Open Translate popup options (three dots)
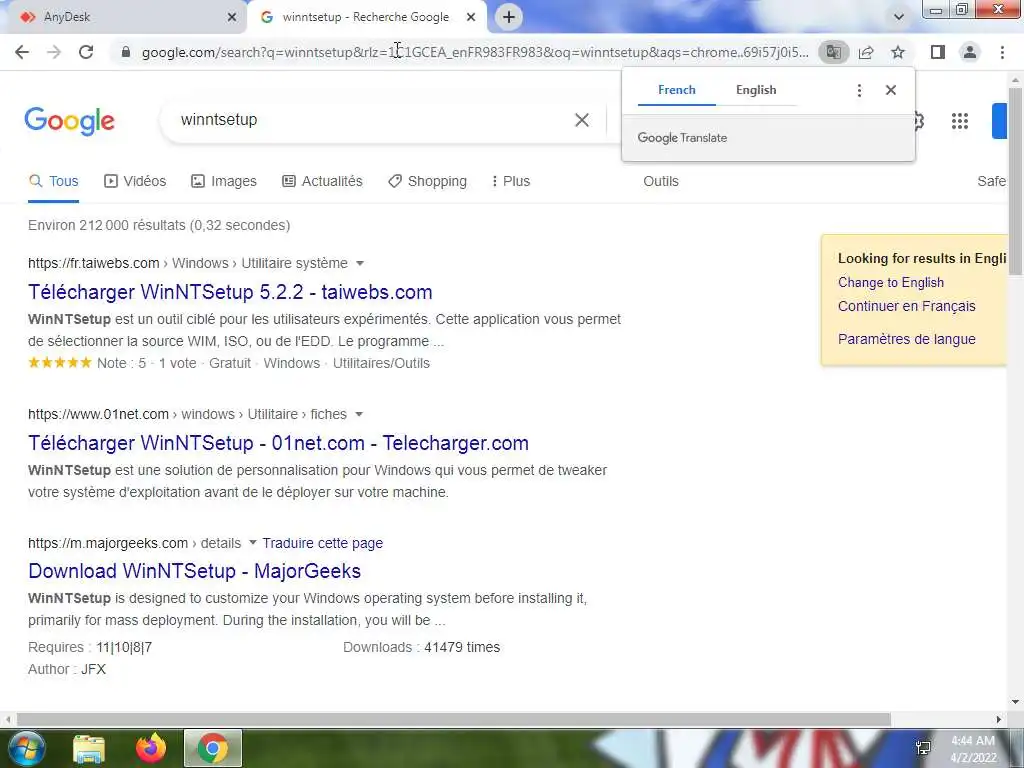 859,91
